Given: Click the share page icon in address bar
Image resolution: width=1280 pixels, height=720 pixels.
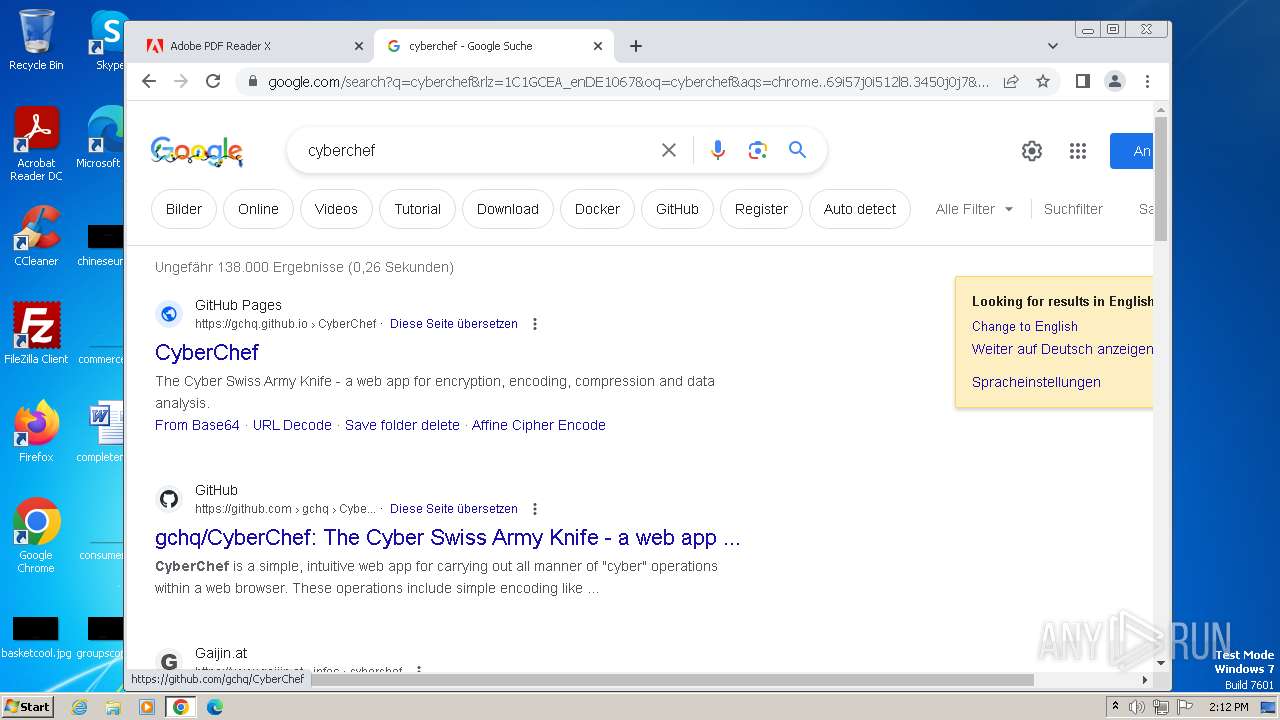Looking at the screenshot, I should tap(1011, 81).
